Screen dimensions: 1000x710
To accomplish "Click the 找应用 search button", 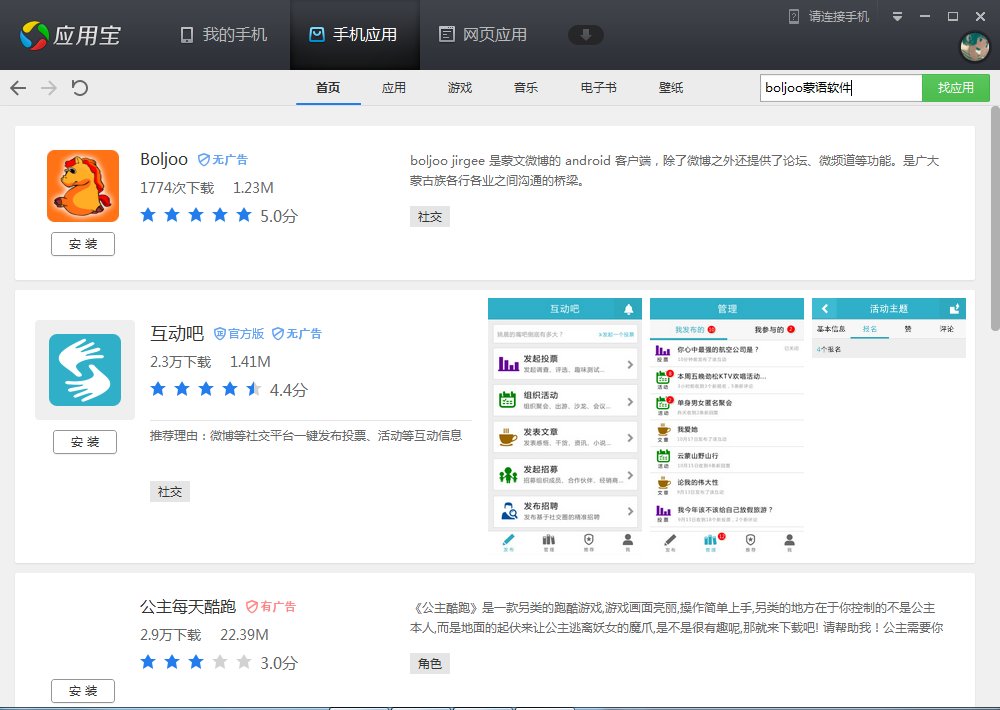I will tap(955, 88).
